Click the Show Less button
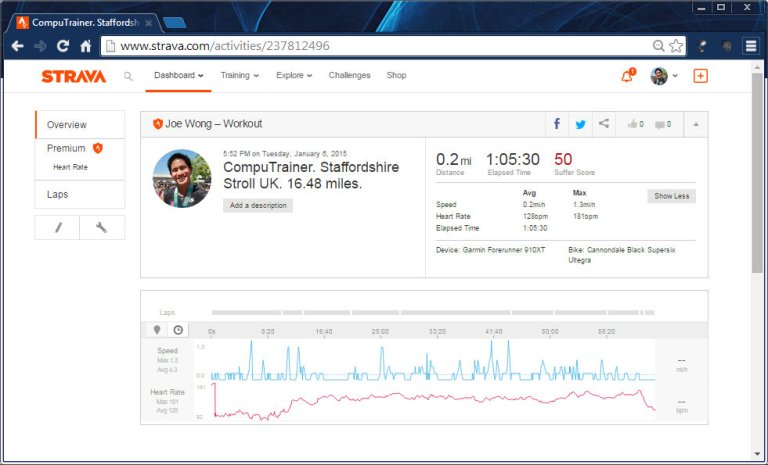This screenshot has height=465, width=768. click(x=671, y=196)
